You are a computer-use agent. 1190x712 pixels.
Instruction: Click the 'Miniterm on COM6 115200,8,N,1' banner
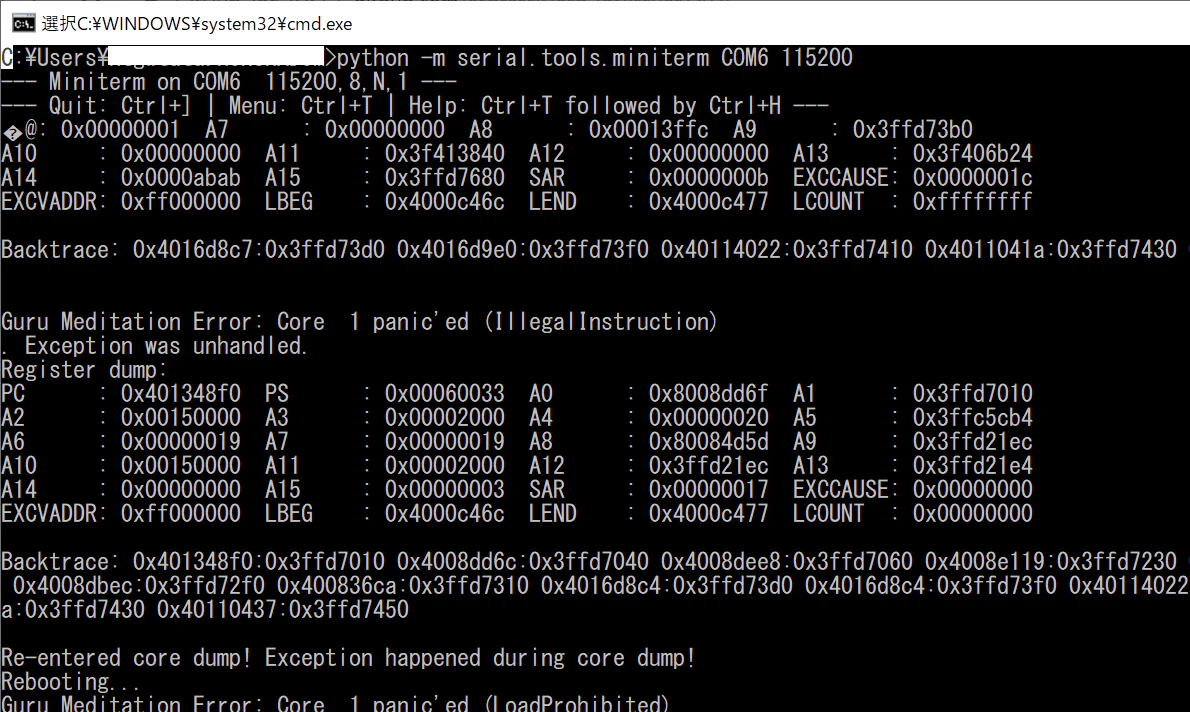coord(228,82)
